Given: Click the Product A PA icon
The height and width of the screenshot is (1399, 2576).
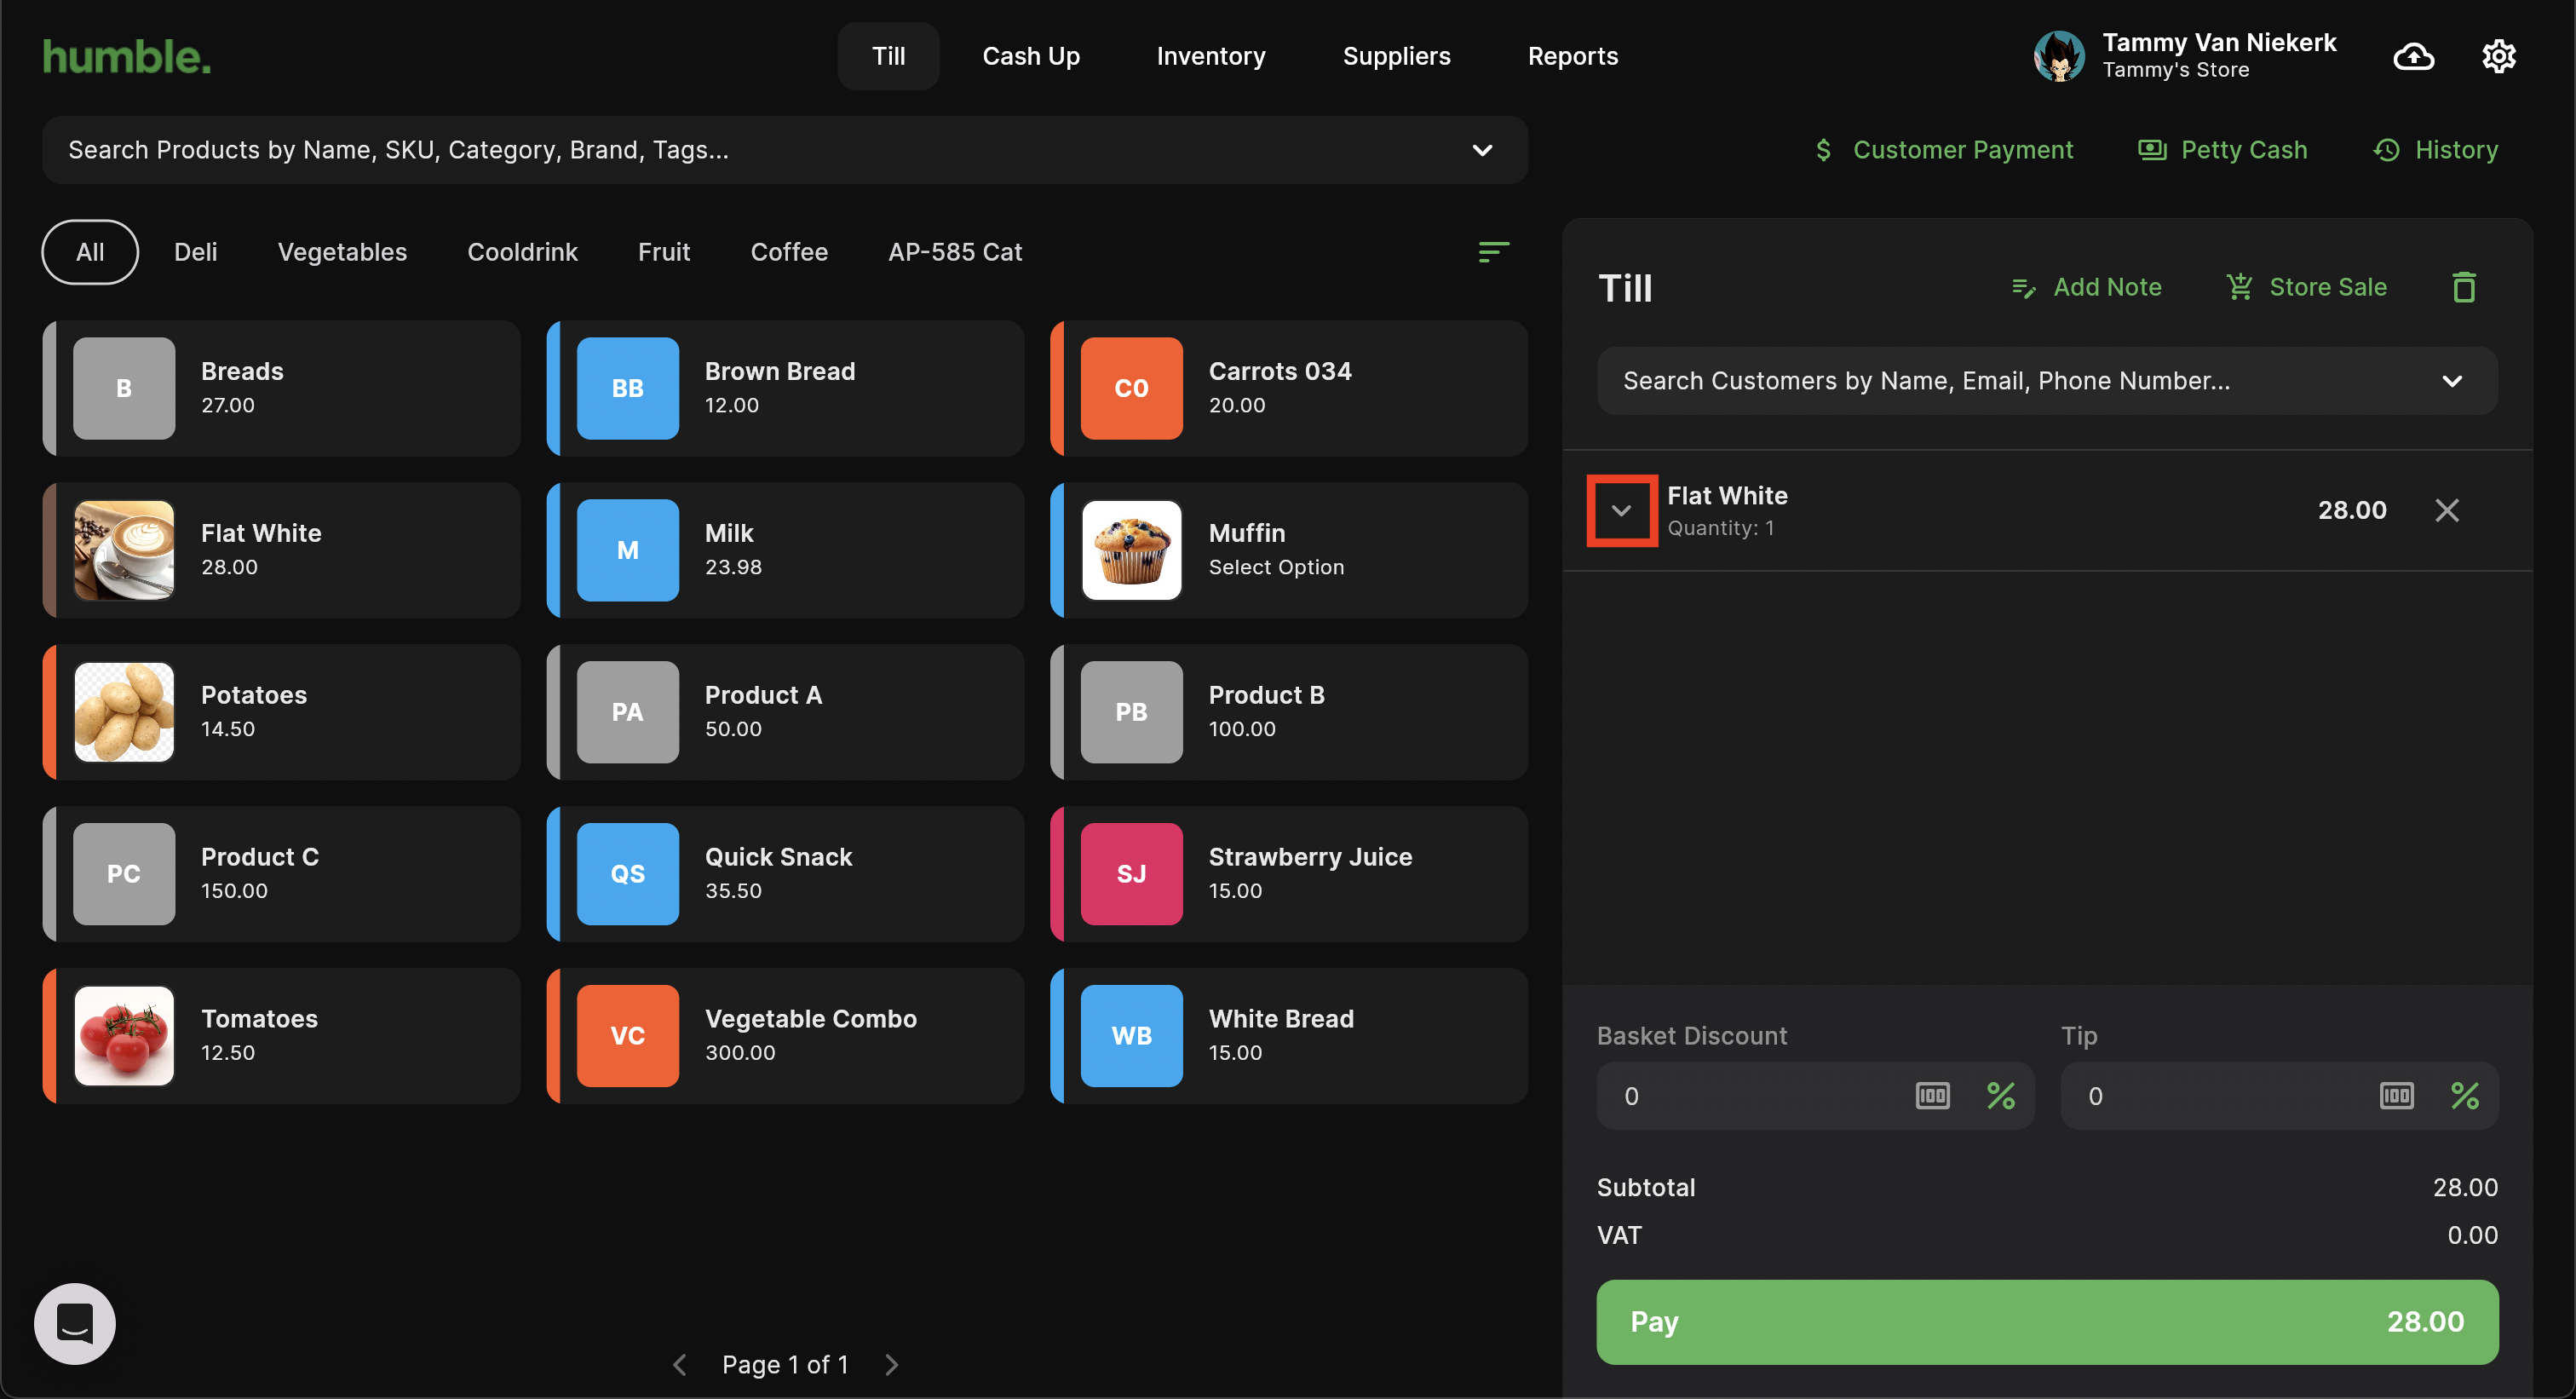Looking at the screenshot, I should [x=627, y=712].
